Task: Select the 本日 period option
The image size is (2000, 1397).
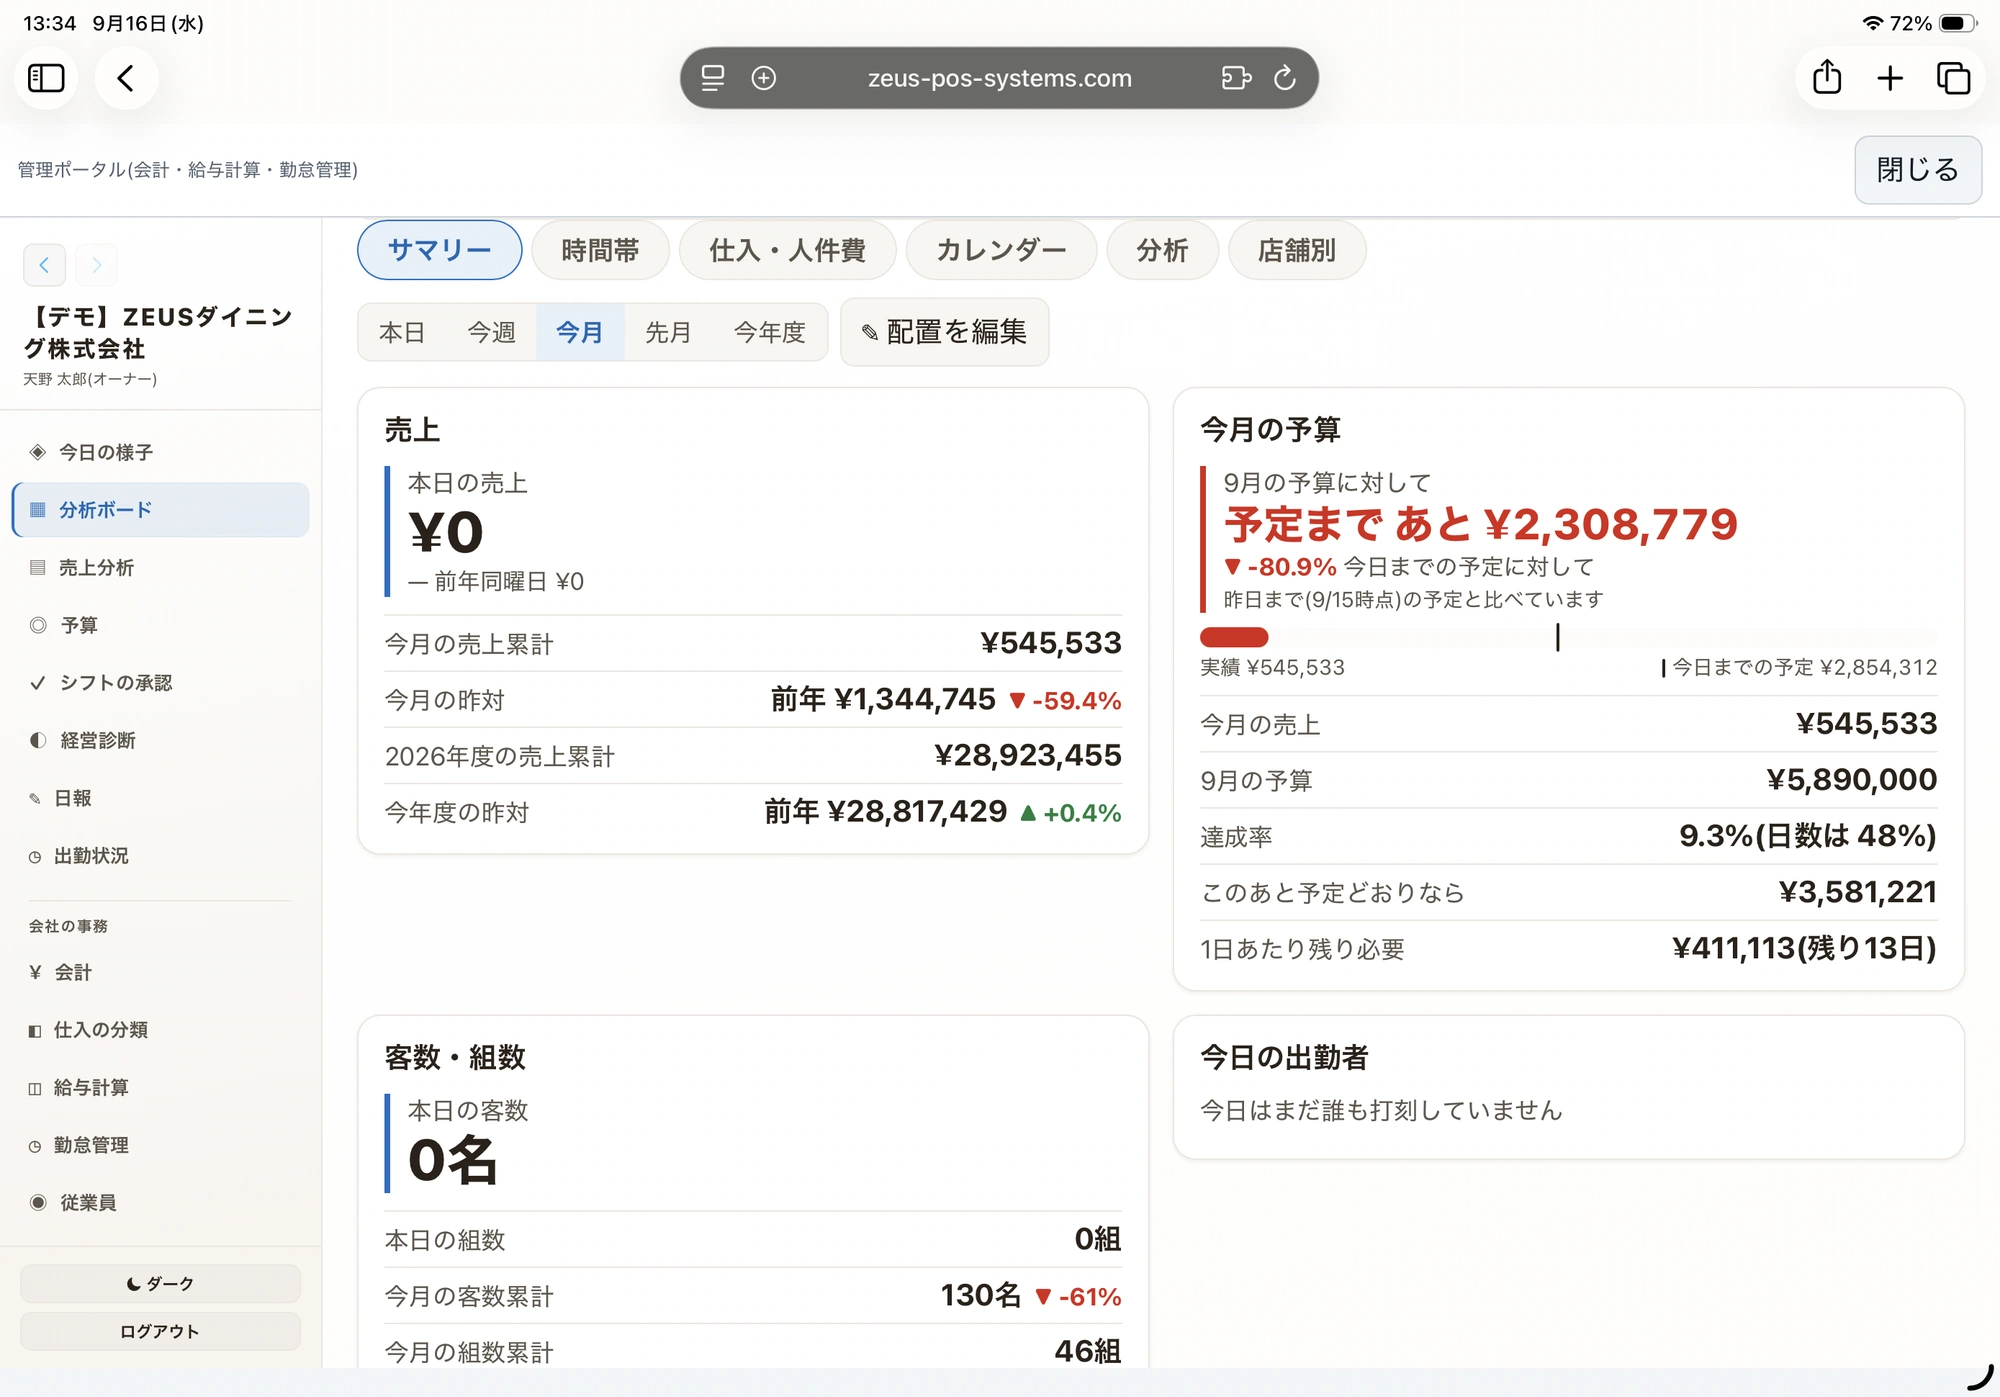Action: pos(402,332)
